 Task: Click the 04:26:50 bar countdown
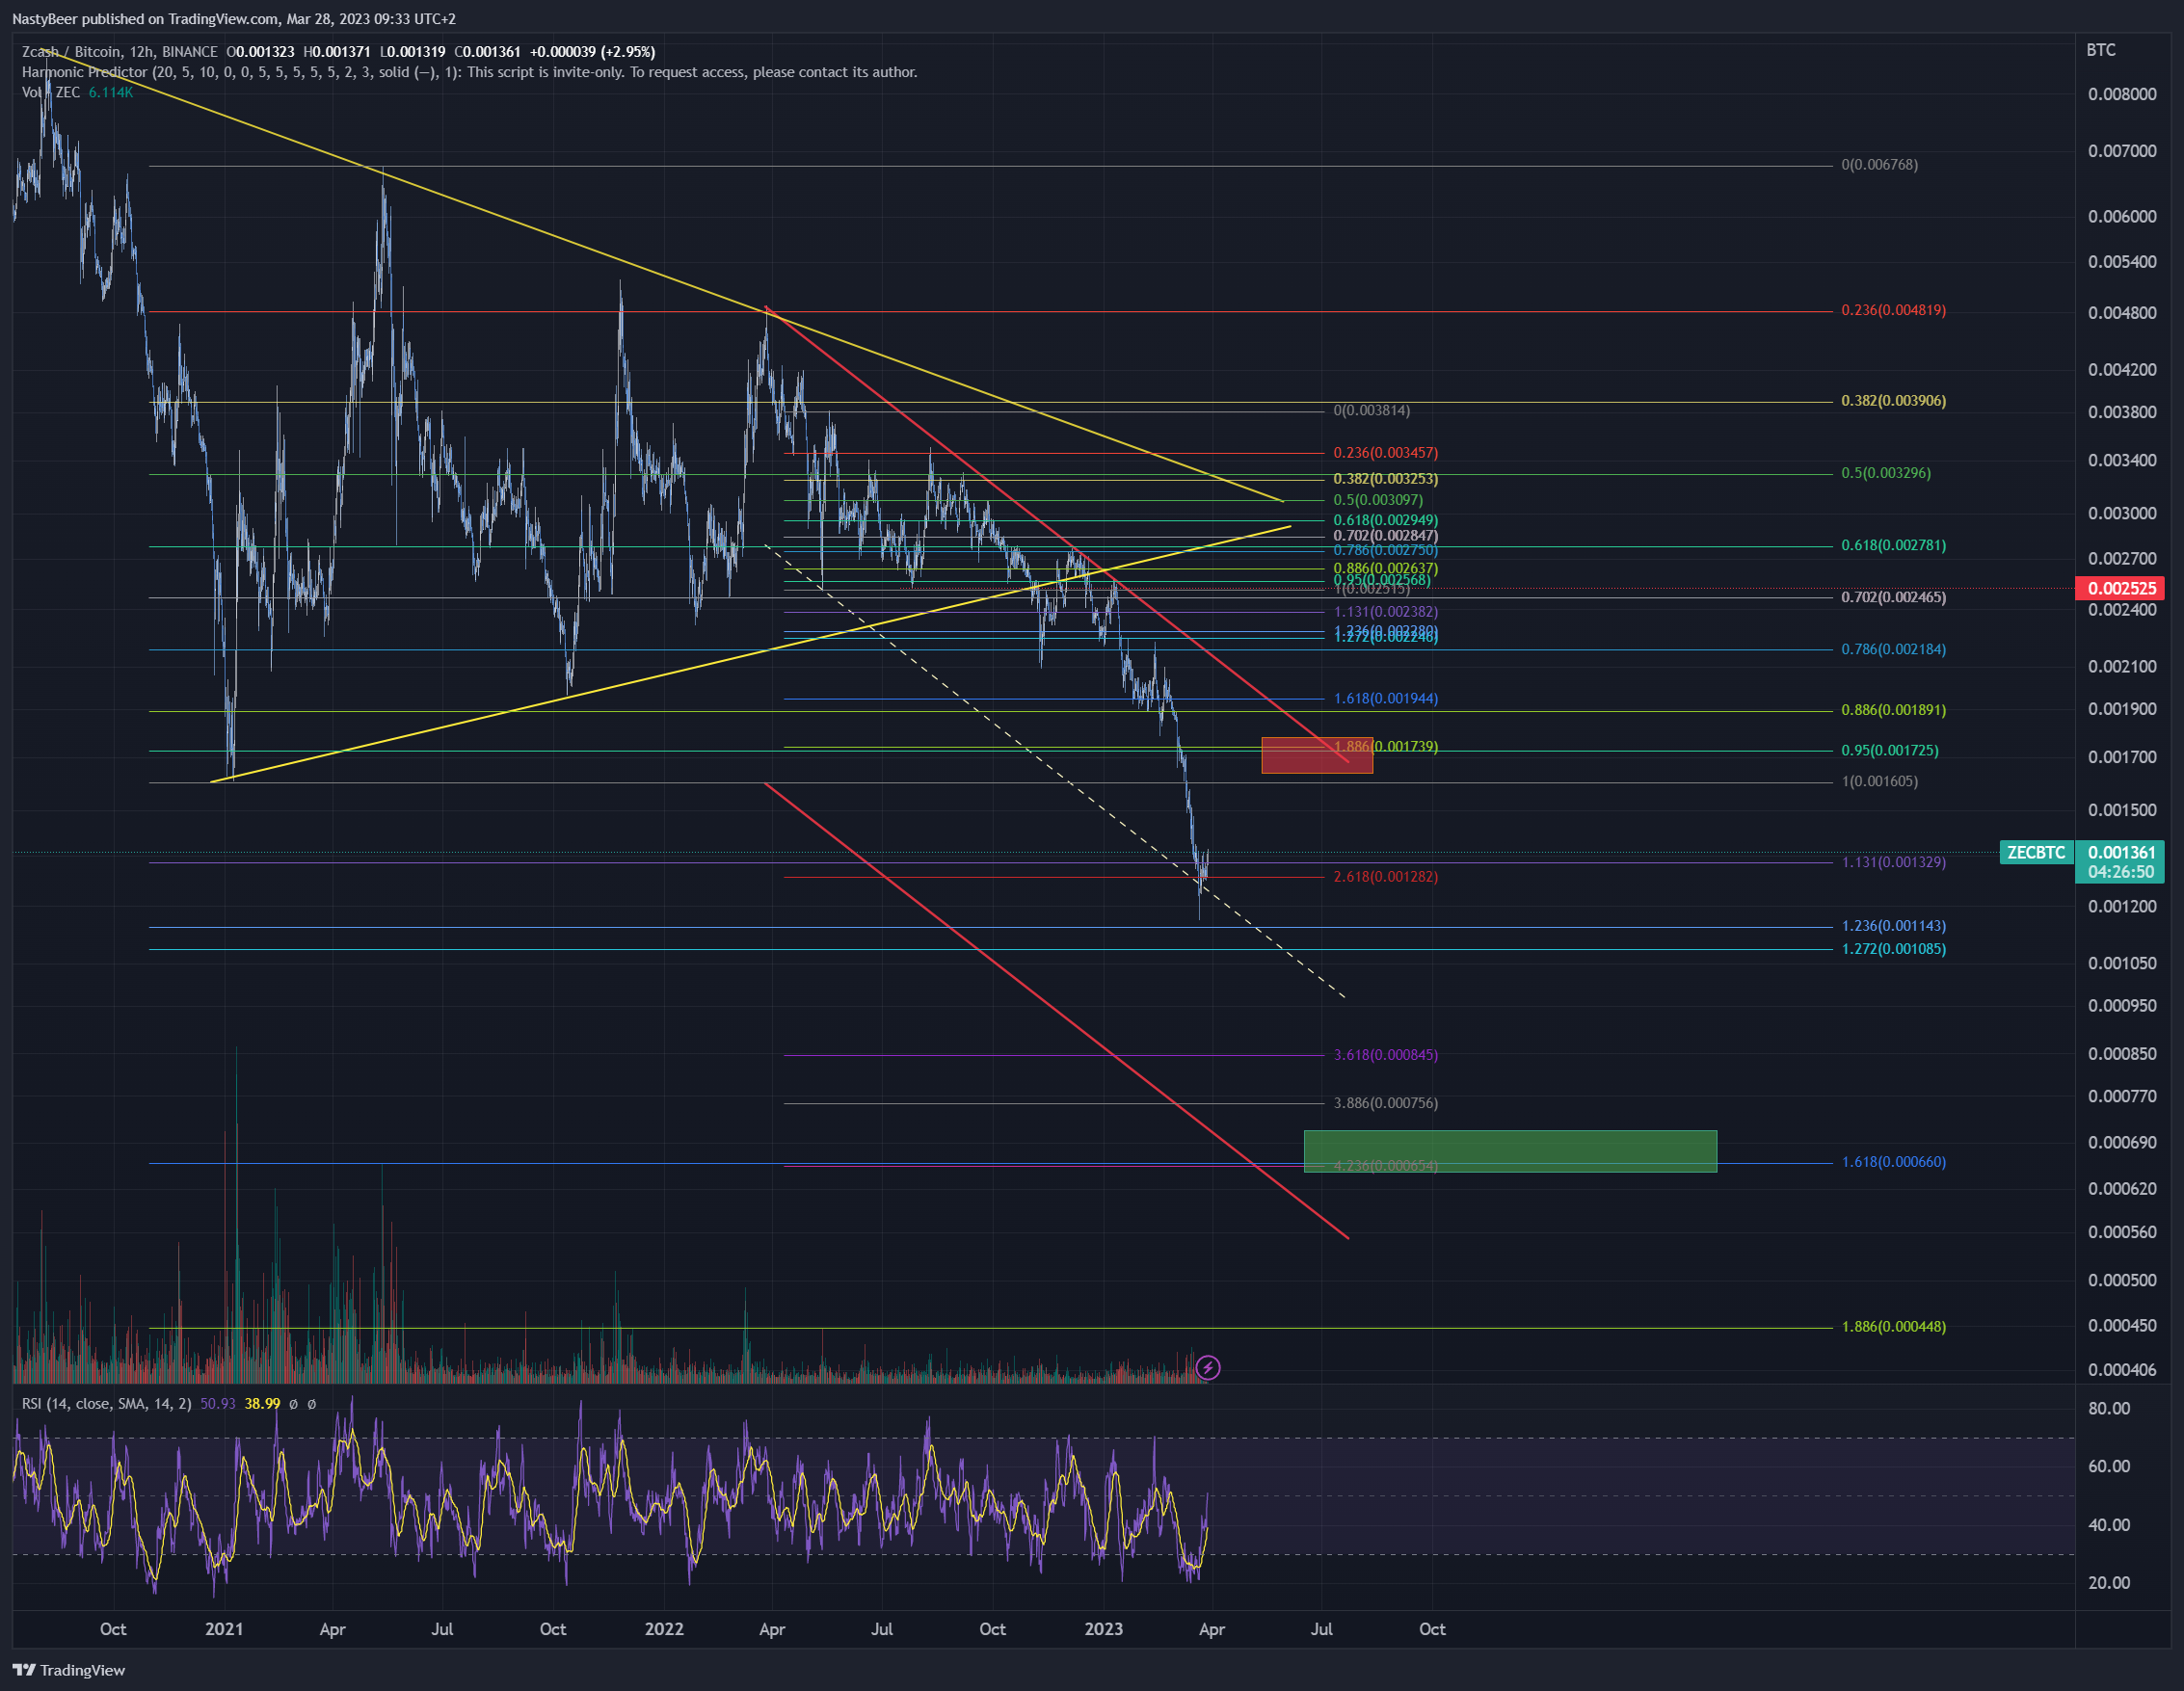pyautogui.click(x=2121, y=872)
